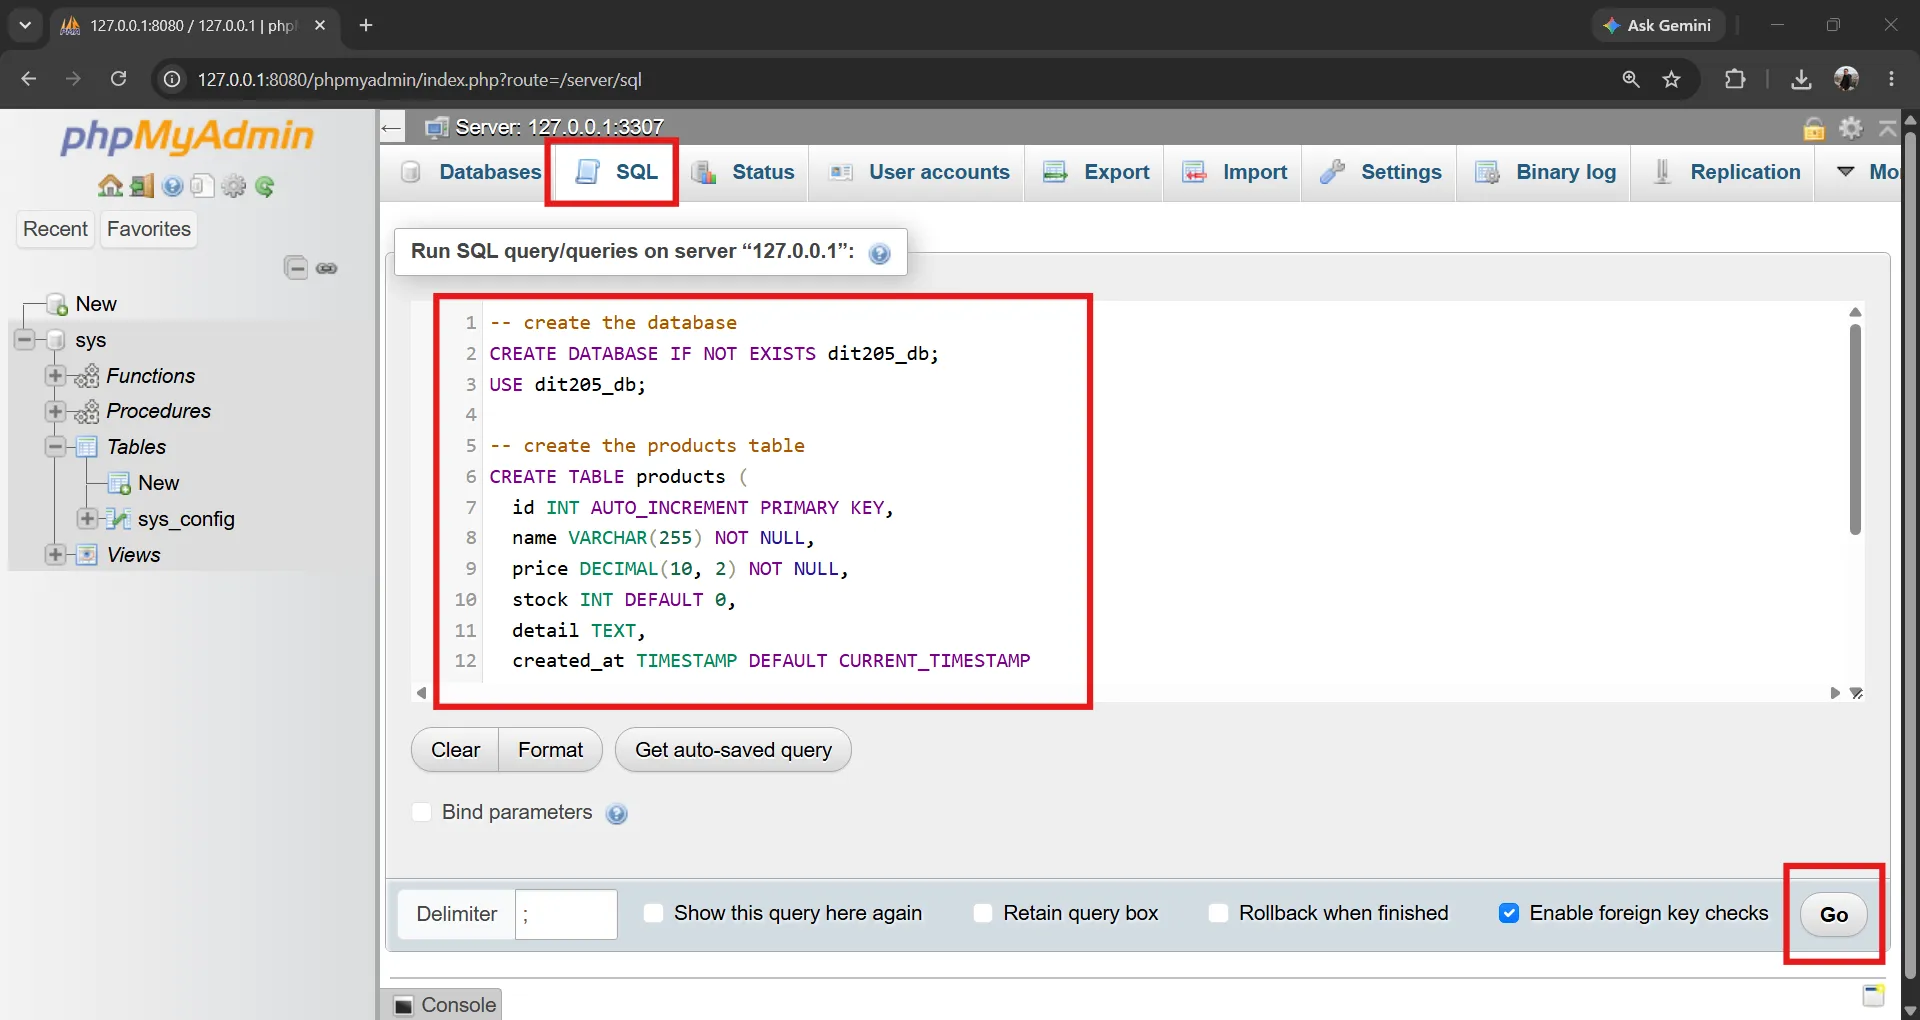Click the SQL query help icon
The image size is (1920, 1020).
(x=880, y=253)
